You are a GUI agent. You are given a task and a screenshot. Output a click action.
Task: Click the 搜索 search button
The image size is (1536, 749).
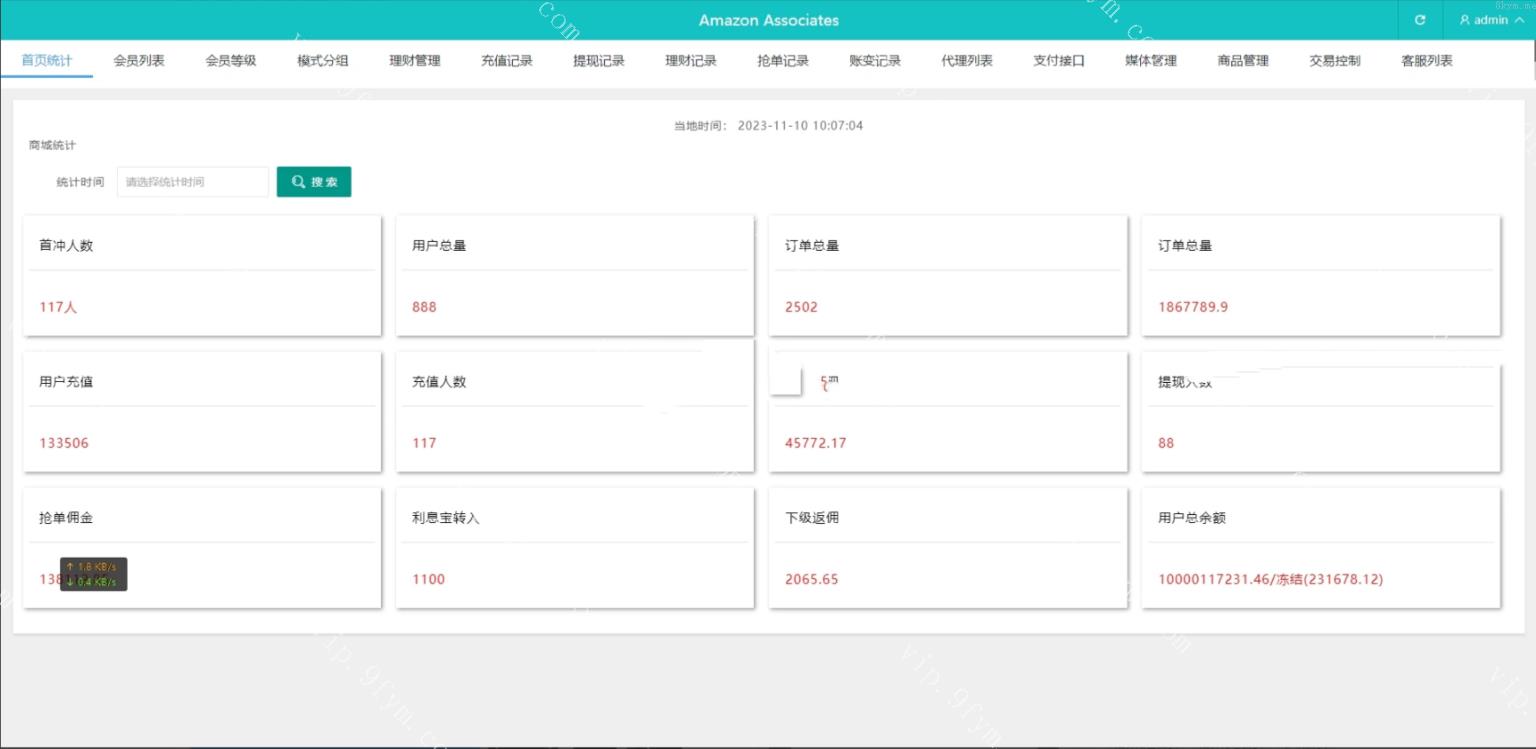point(314,182)
